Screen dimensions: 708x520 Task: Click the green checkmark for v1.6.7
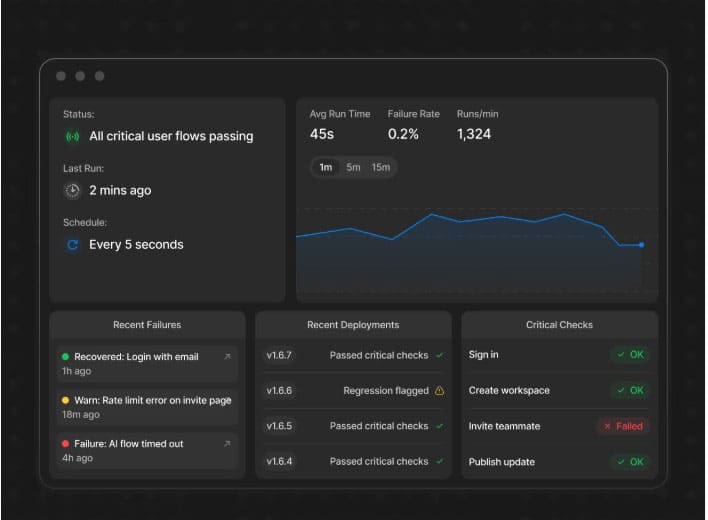coord(439,356)
